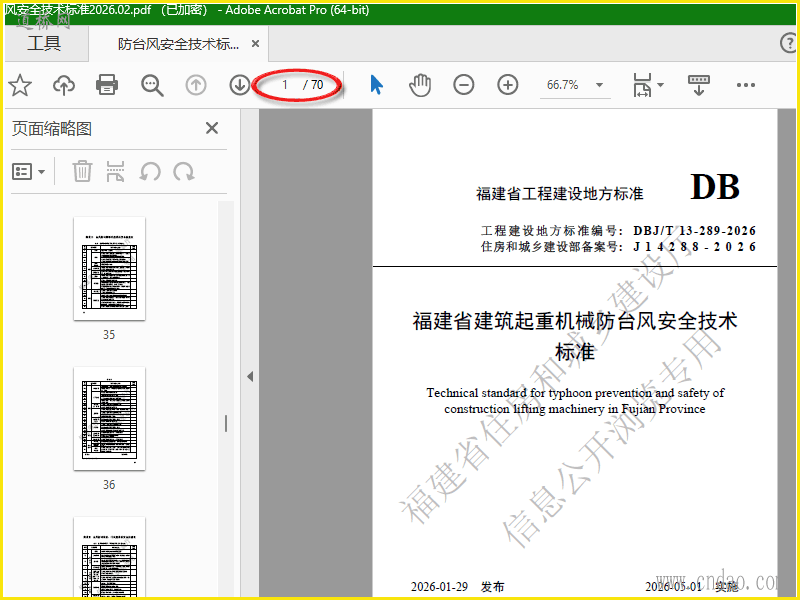
Task: Go to next page arrow
Action: click(x=239, y=85)
